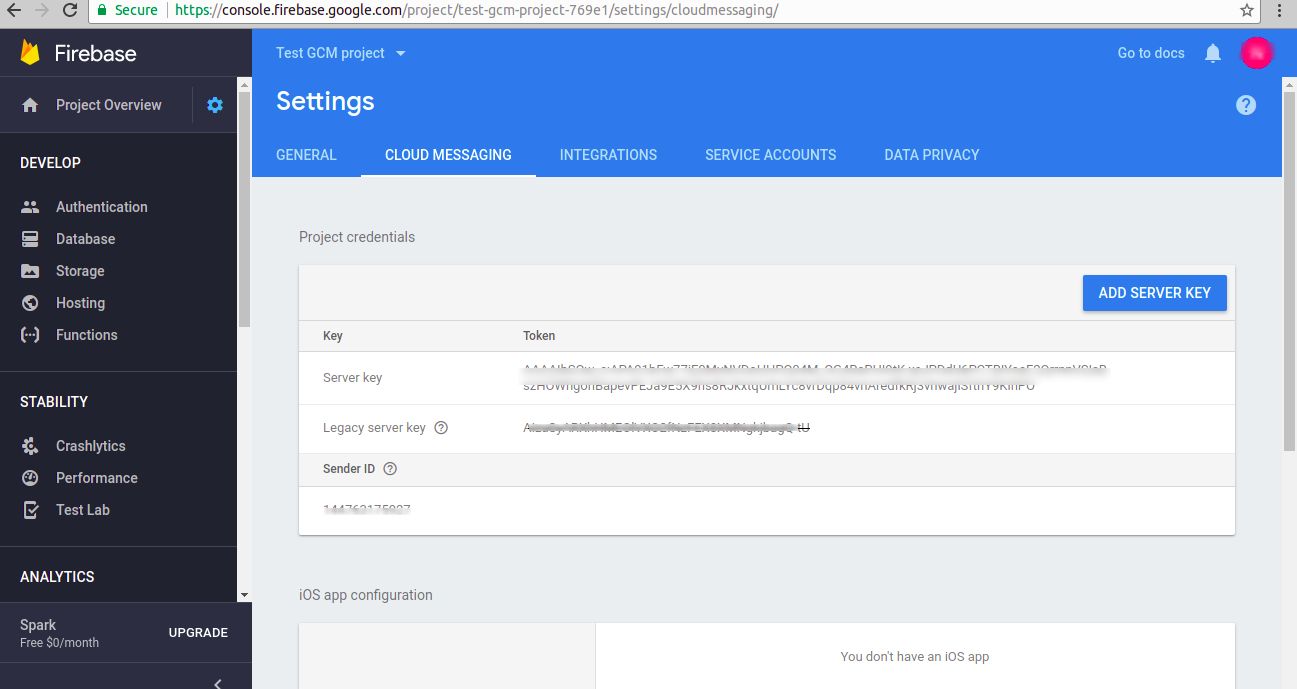
Task: Open Chrome three-dot menu
Action: pyautogui.click(x=1279, y=10)
